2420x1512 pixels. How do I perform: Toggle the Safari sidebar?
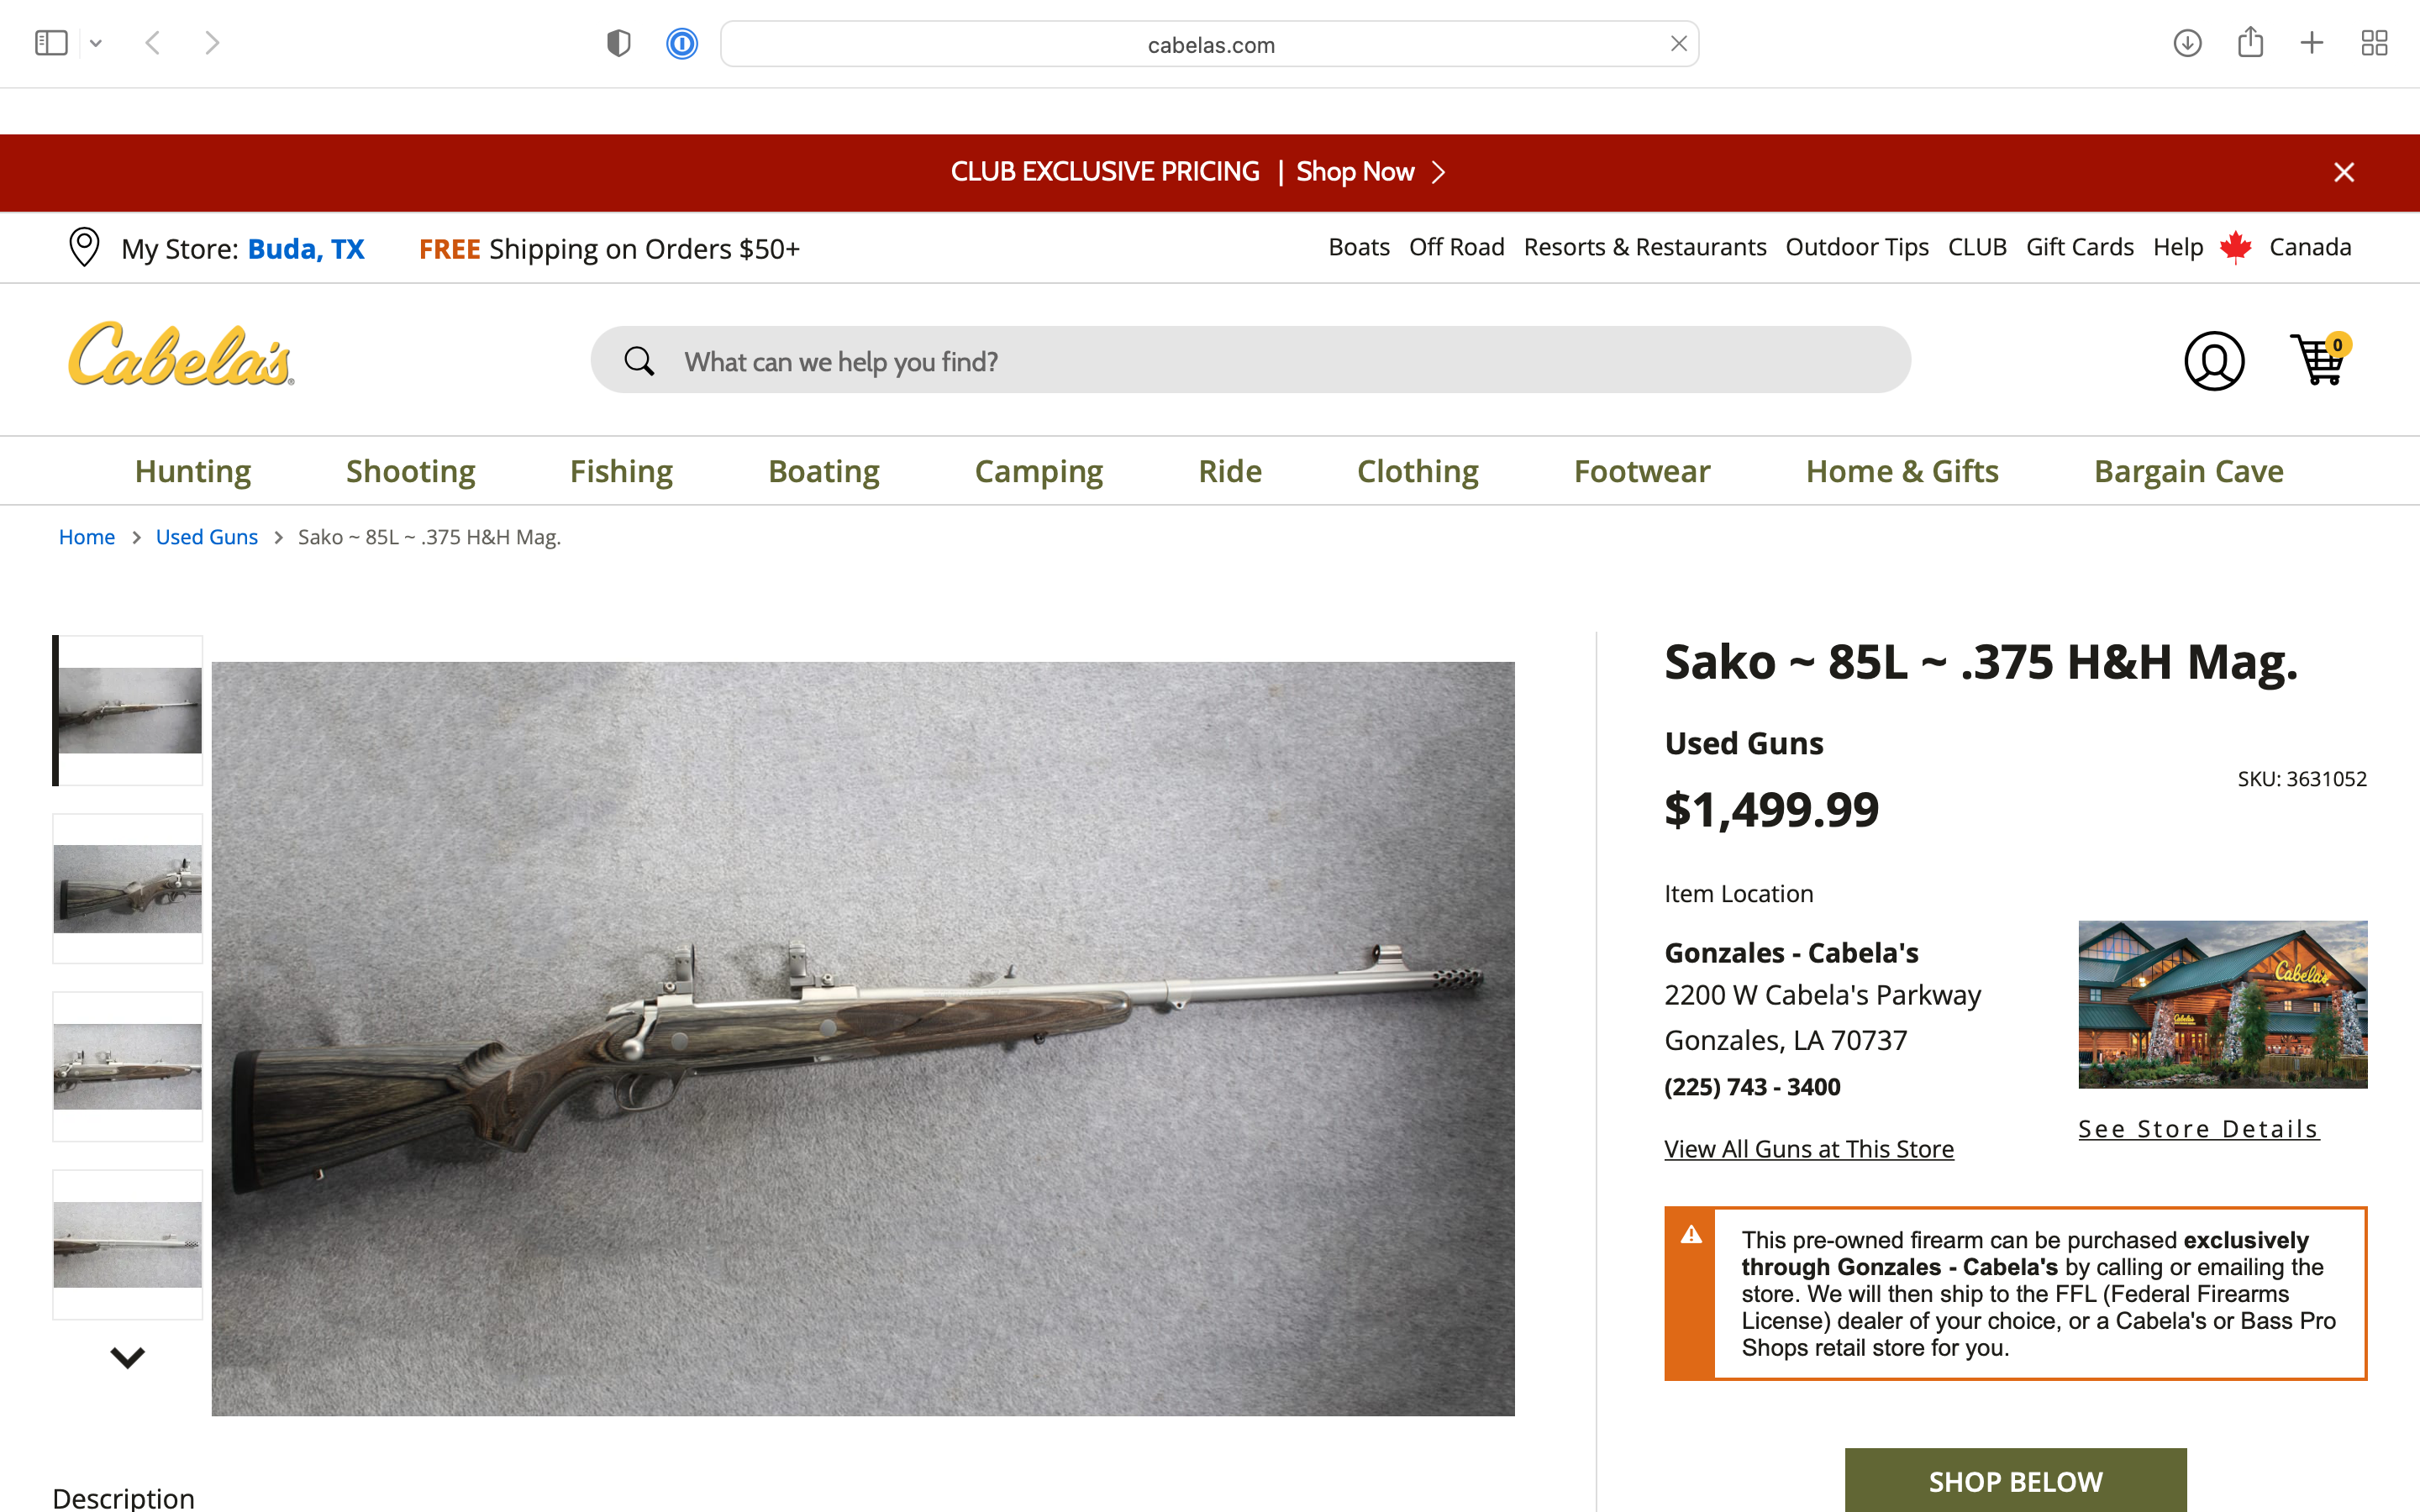(x=51, y=43)
